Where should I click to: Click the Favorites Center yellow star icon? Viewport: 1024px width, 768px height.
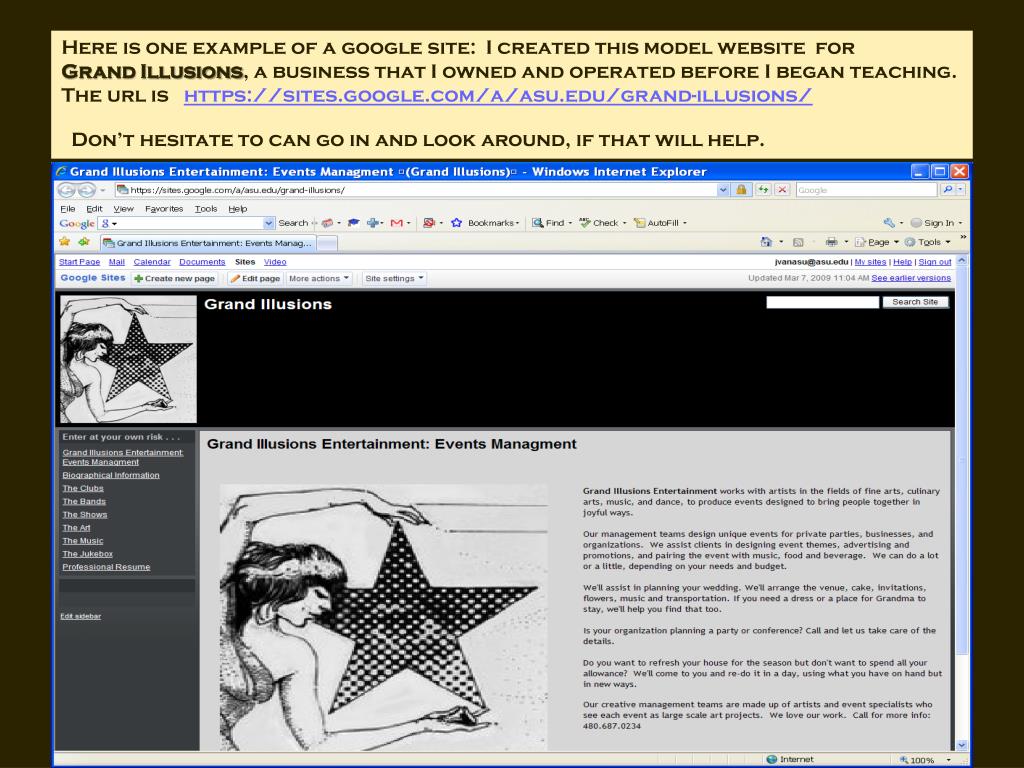pos(65,242)
